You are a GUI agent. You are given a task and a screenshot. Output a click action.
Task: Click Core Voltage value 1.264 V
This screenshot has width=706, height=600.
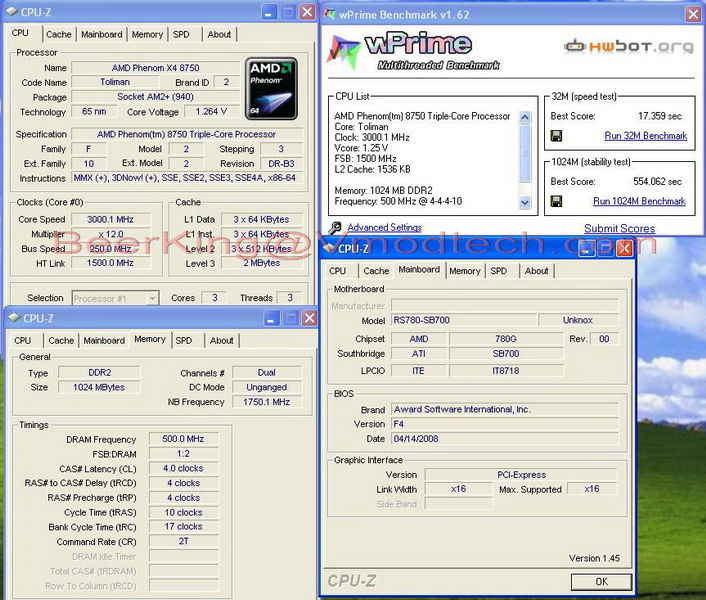point(211,112)
